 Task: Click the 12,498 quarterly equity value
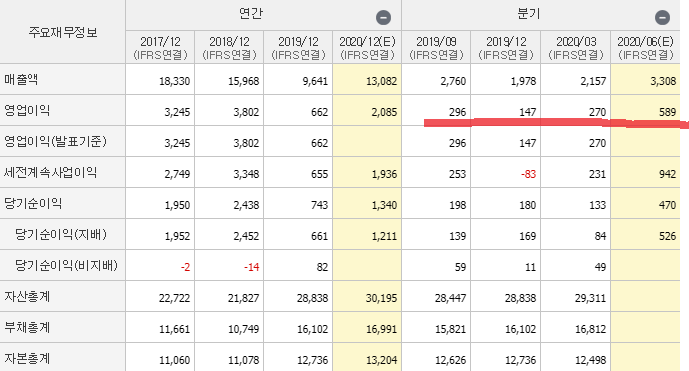[591, 360]
